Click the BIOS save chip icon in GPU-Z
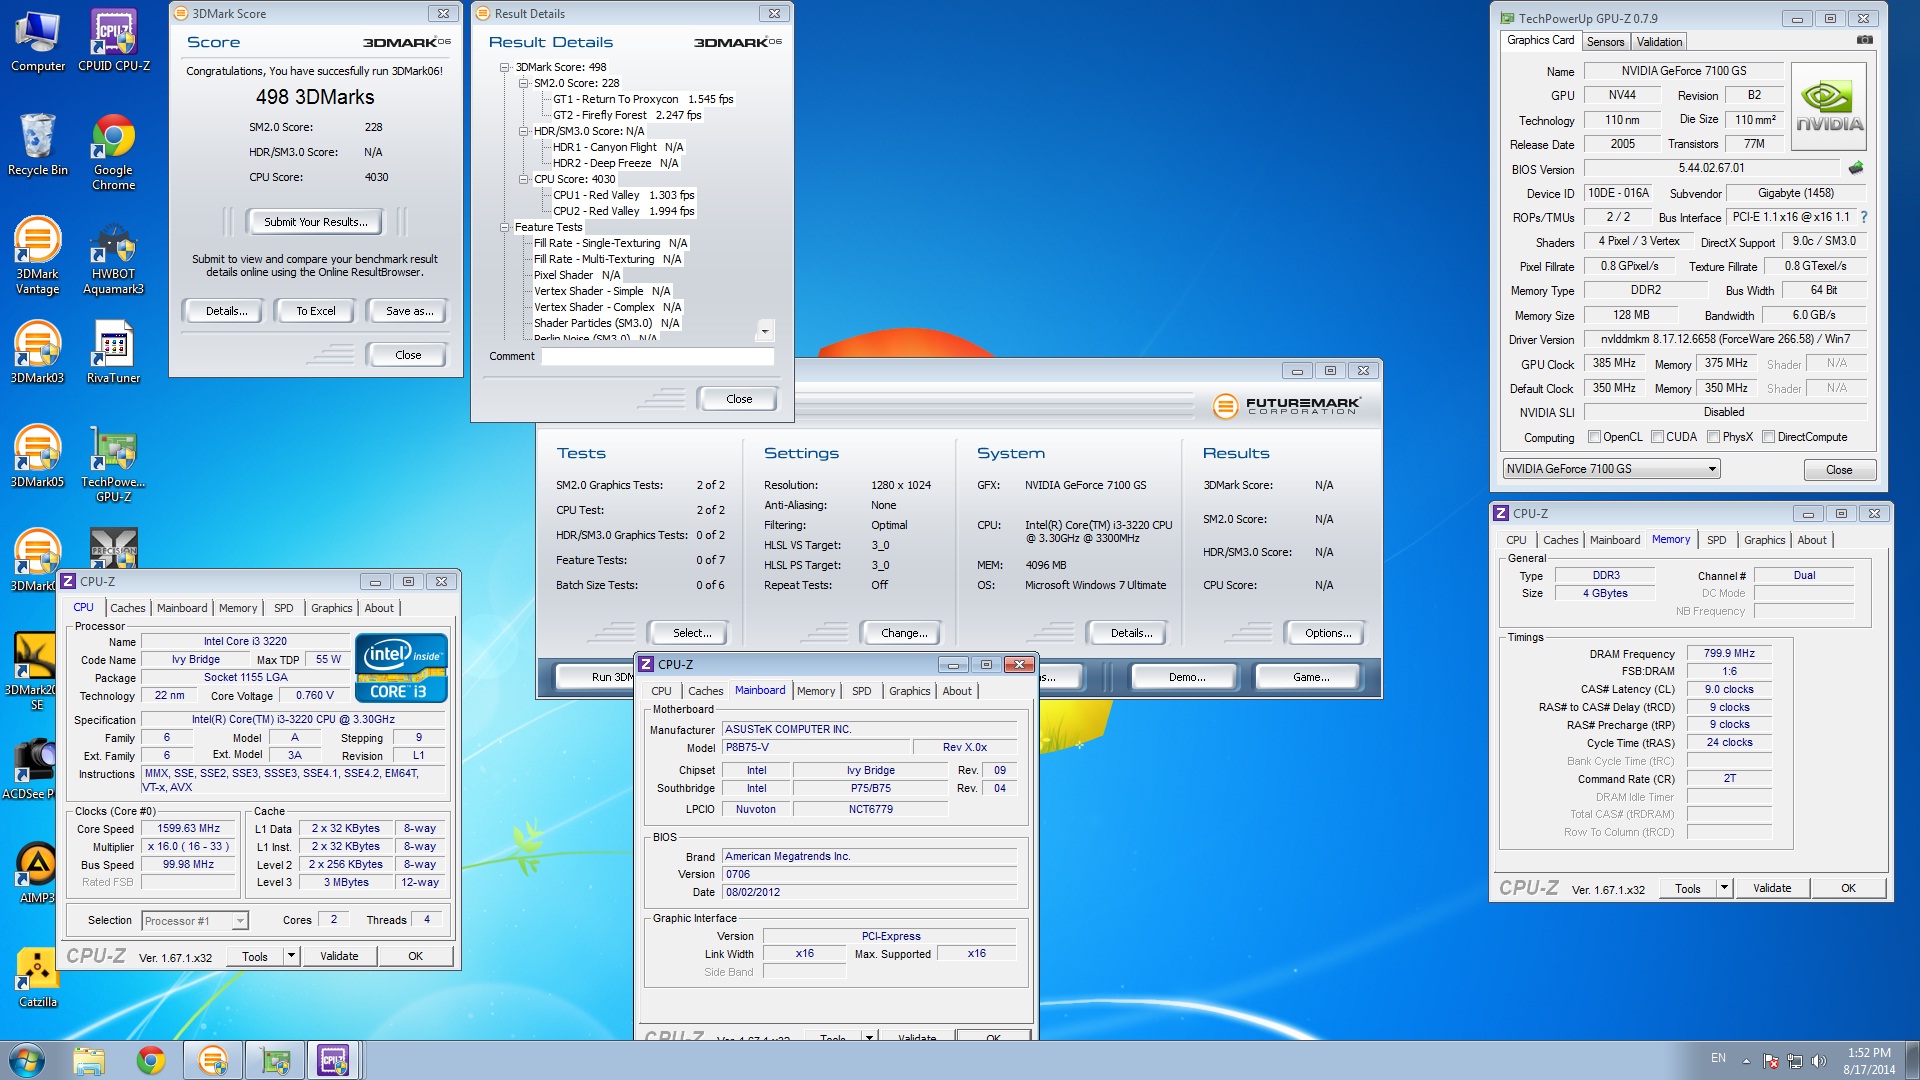The height and width of the screenshot is (1080, 1920). 1856,168
